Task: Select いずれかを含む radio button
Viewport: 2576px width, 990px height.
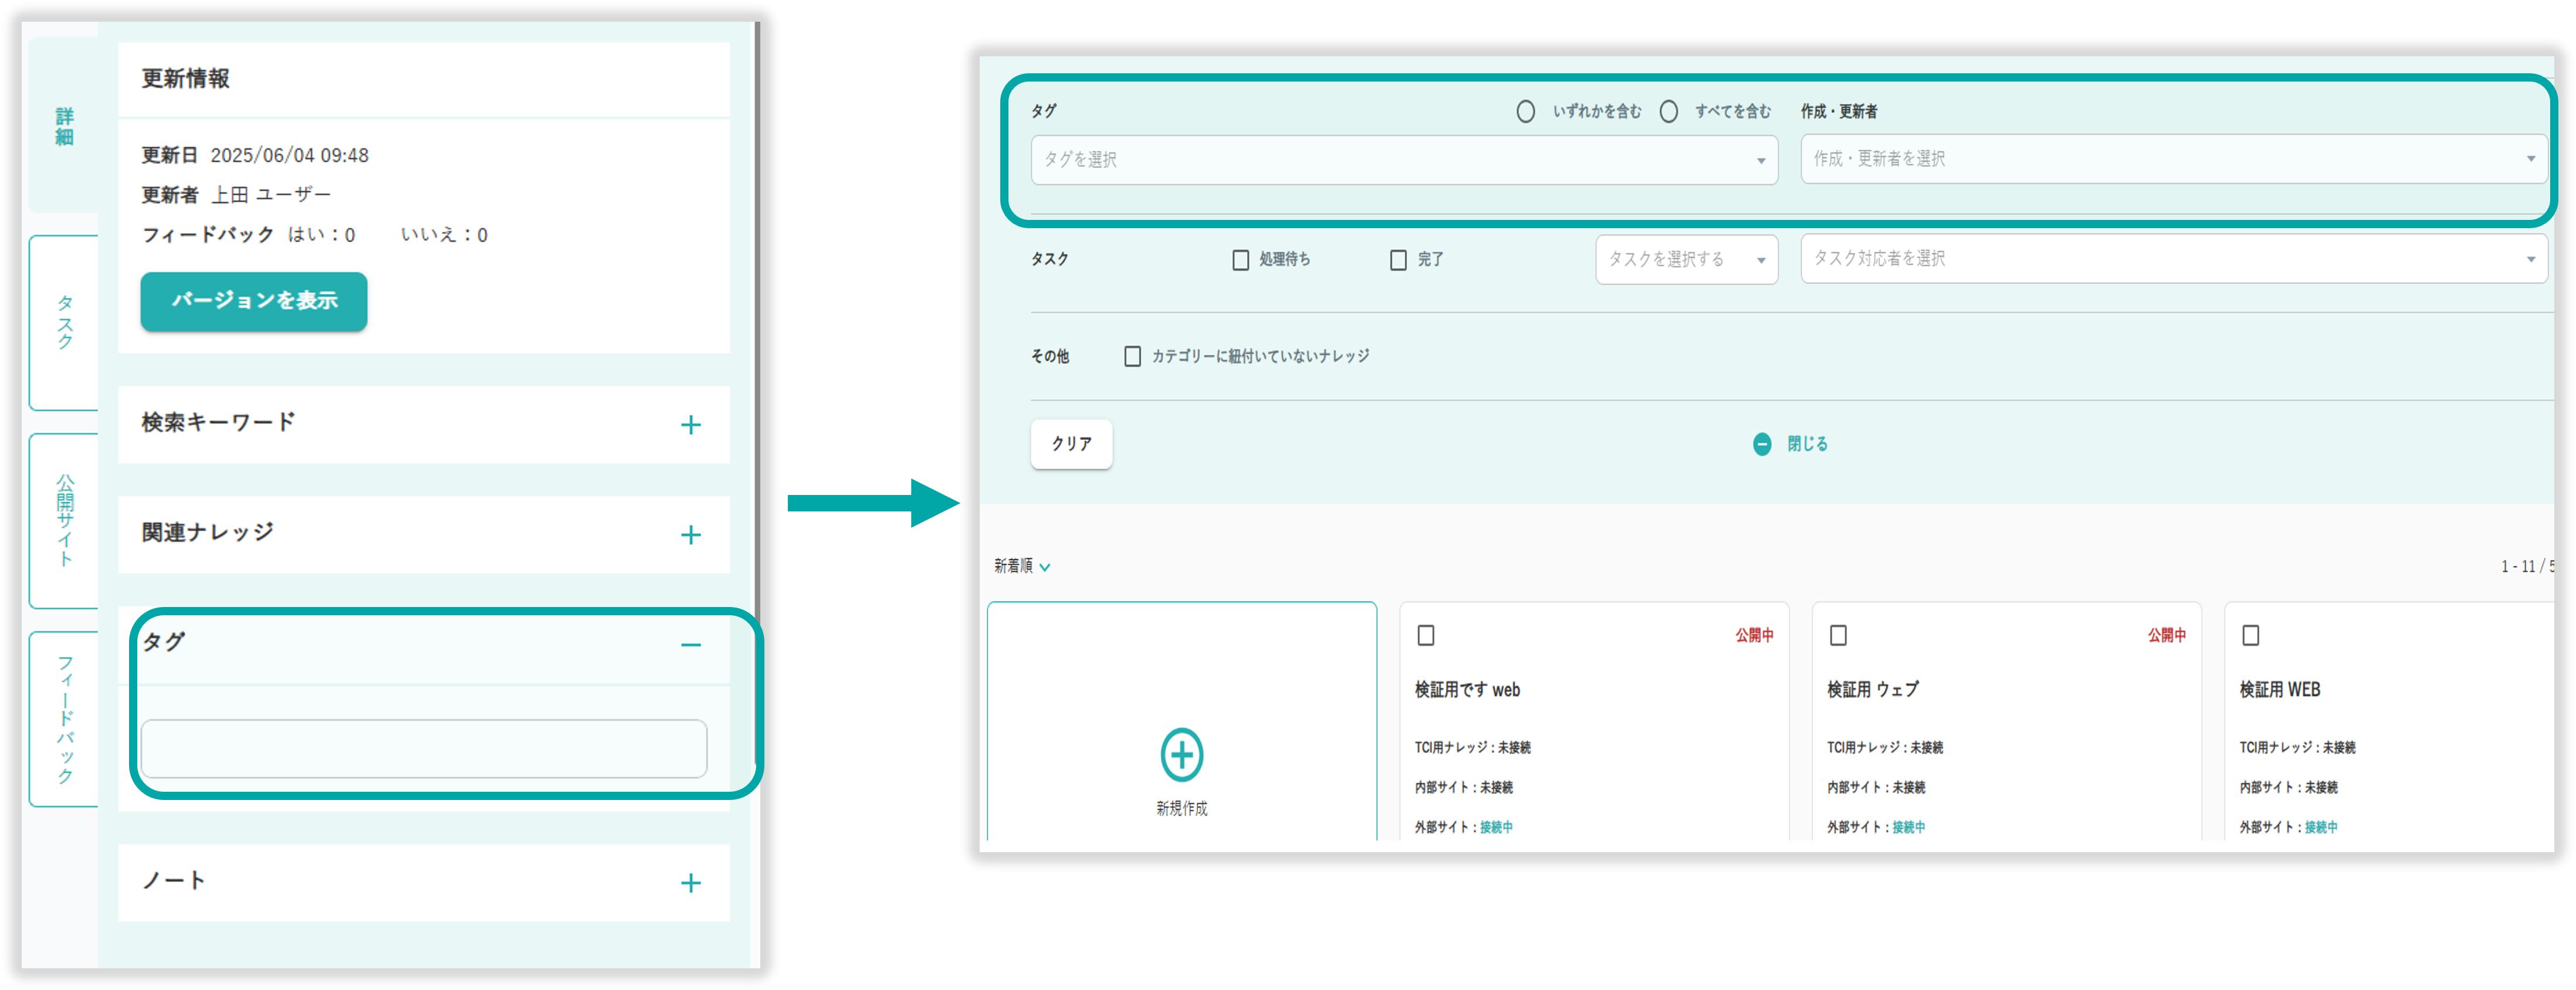Action: click(x=1525, y=112)
